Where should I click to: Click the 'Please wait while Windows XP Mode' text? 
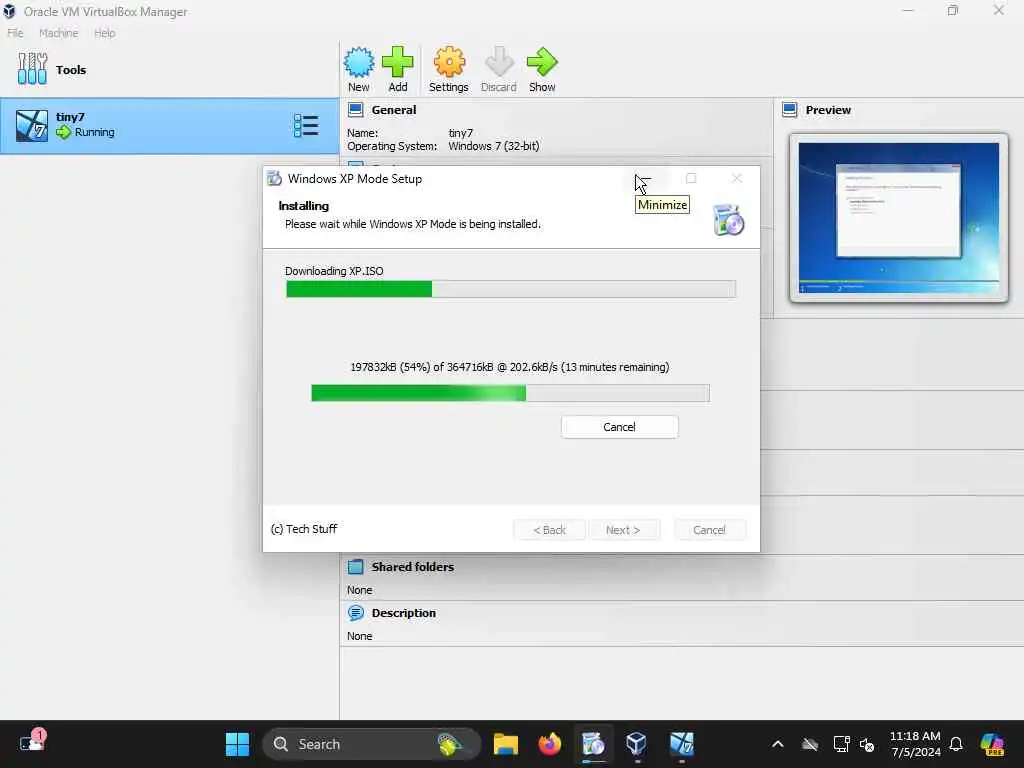click(x=413, y=224)
